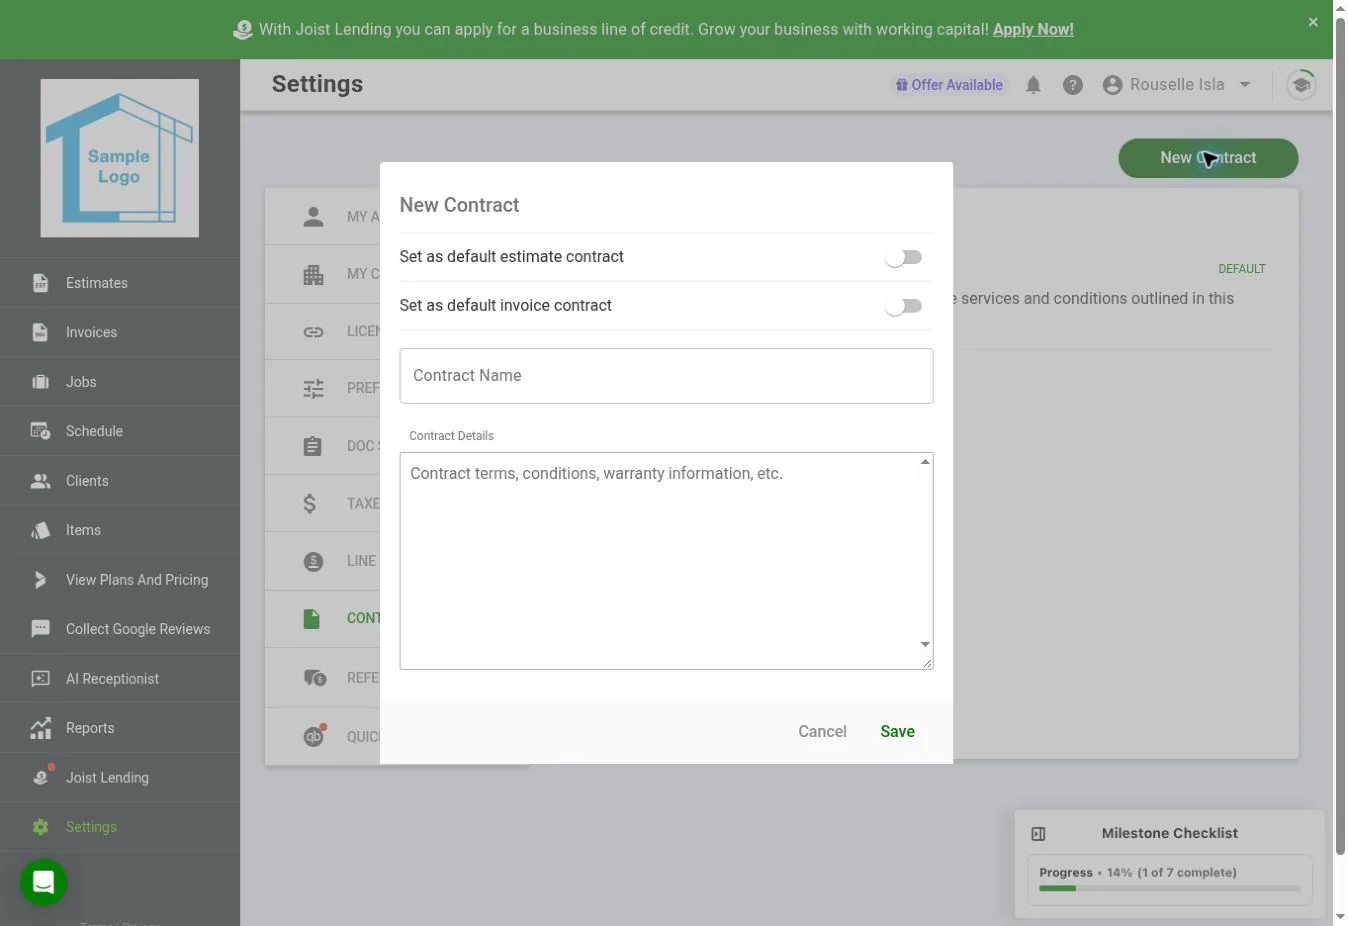This screenshot has height=926, width=1348.
Task: Open Estimates from the sidebar
Action: (119, 283)
